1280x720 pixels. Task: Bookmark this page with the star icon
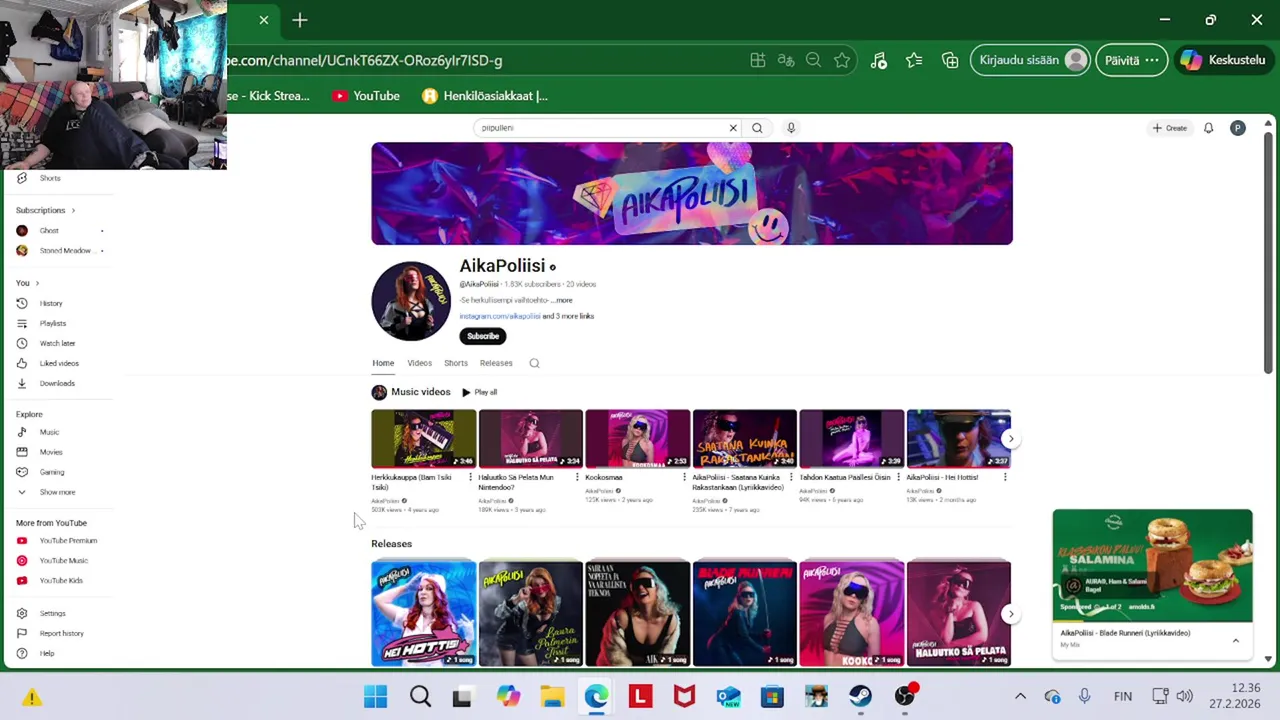coord(842,60)
